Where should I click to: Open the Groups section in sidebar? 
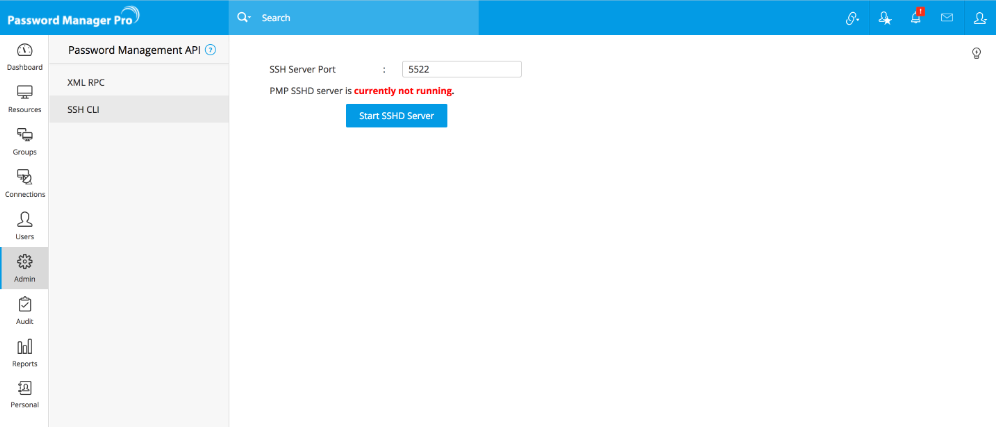pyautogui.click(x=24, y=141)
